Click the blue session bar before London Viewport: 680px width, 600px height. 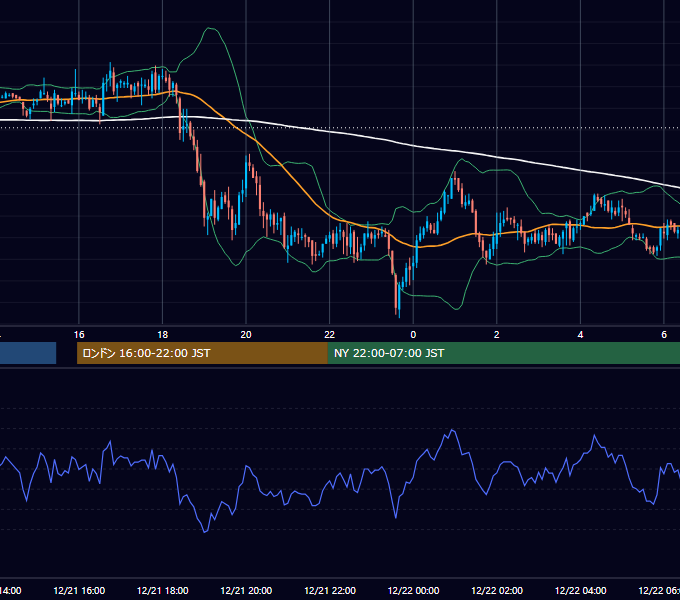tap(28, 353)
